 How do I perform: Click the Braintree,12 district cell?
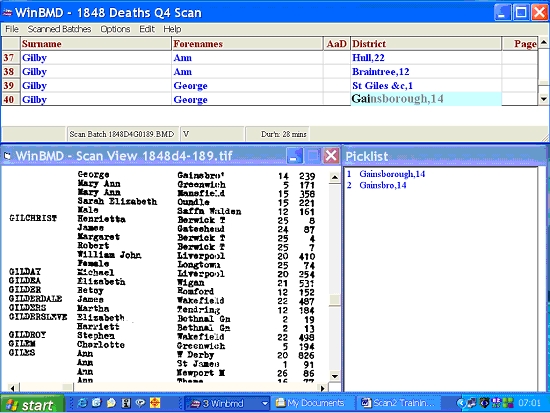pyautogui.click(x=426, y=72)
